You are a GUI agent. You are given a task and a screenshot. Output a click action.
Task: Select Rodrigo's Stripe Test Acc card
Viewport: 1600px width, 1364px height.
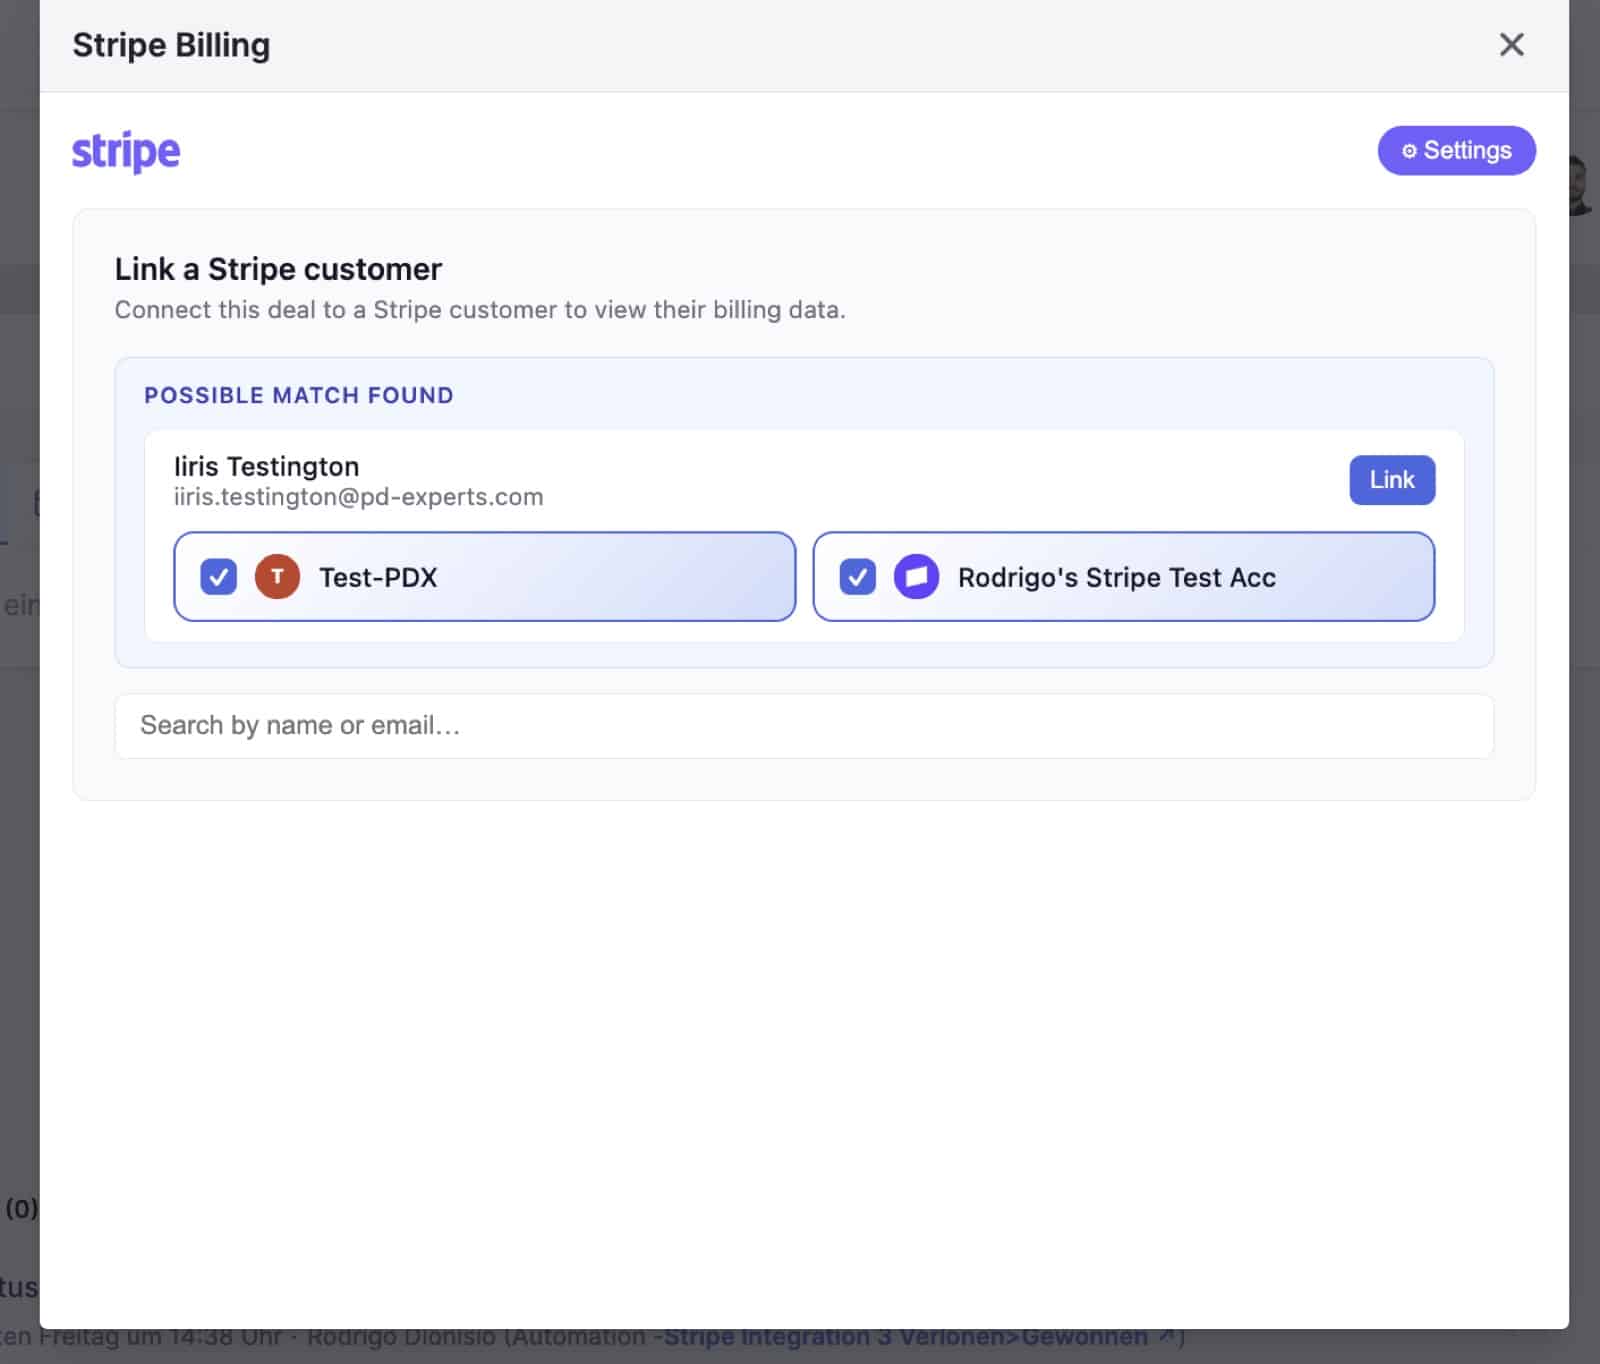coord(1124,577)
